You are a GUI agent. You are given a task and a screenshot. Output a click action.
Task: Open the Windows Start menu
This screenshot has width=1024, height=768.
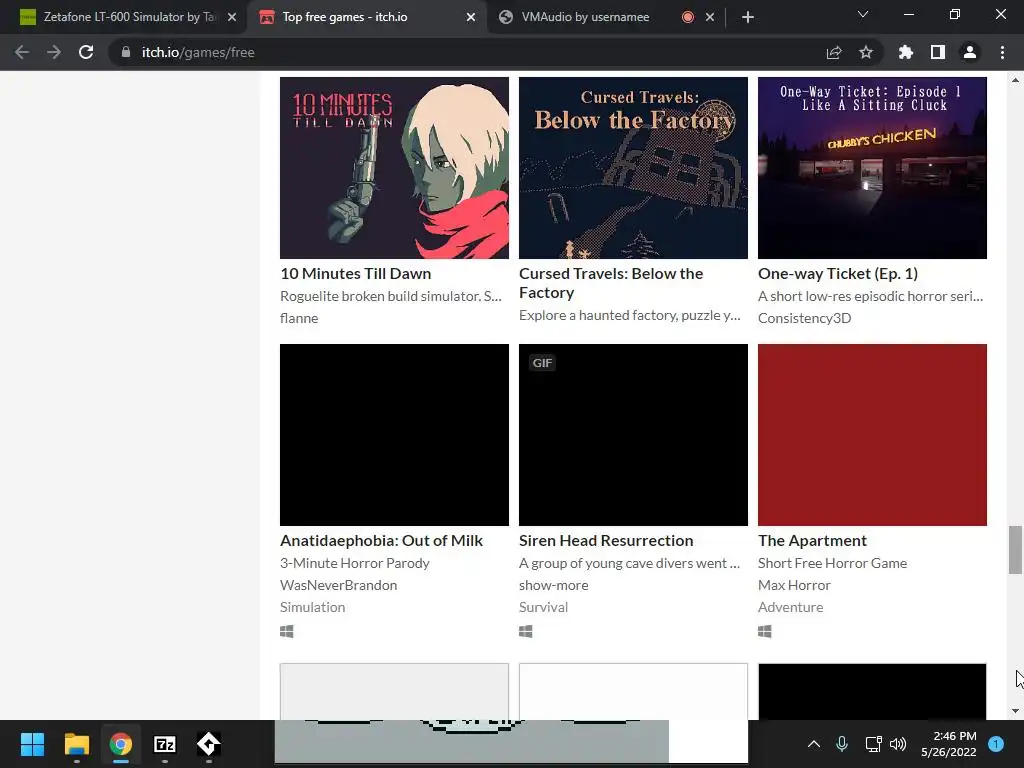click(x=32, y=744)
